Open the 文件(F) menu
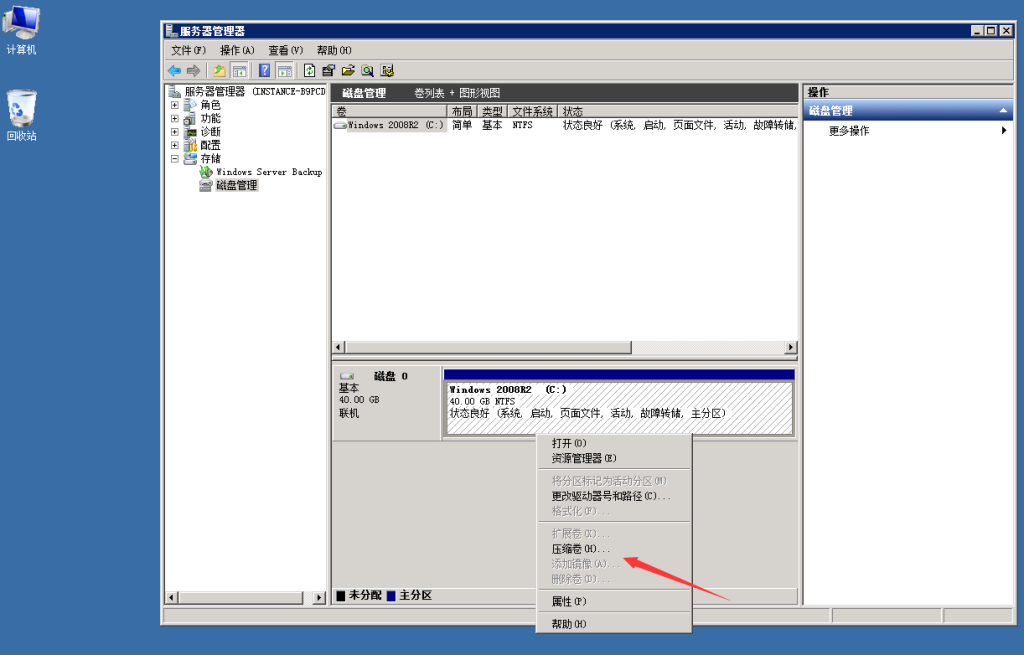 pos(188,50)
